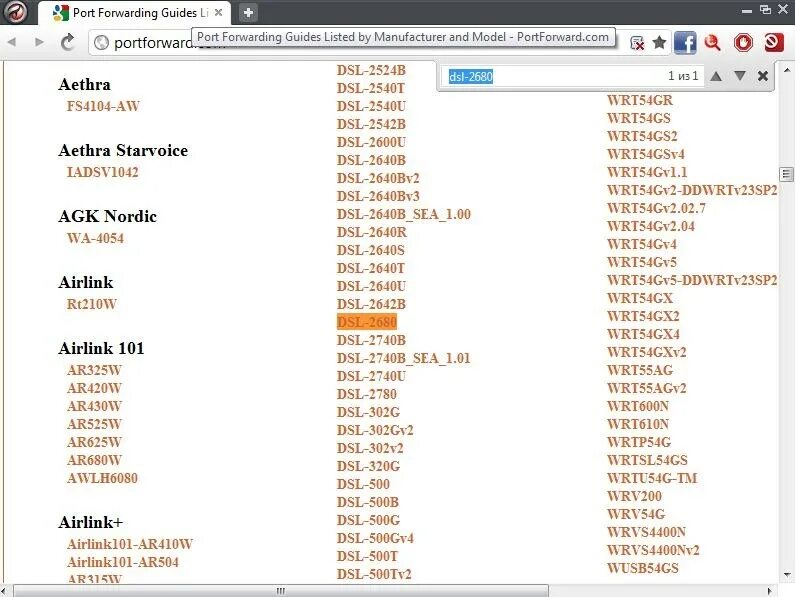Open the DSL-2740B link
The image size is (795, 597).
click(x=371, y=340)
